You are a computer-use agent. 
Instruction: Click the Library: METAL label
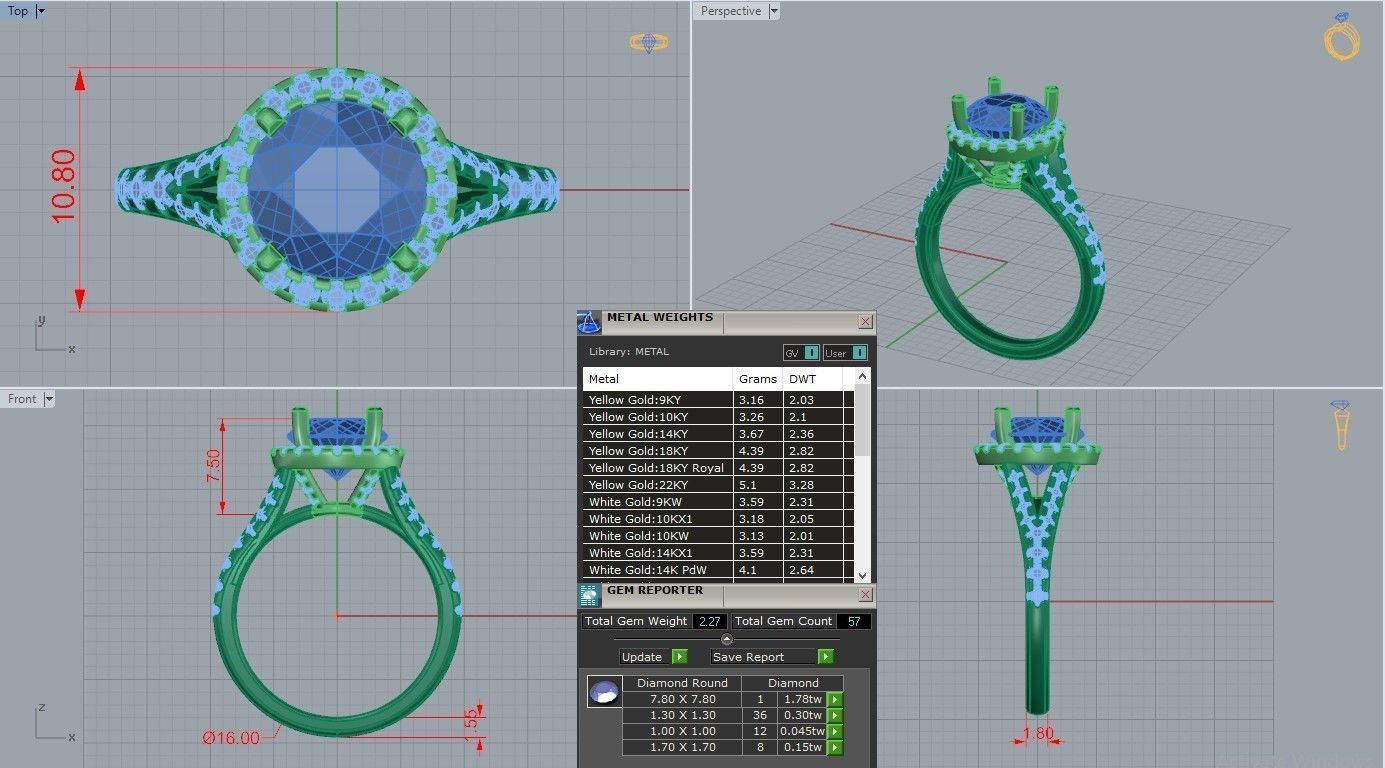(x=629, y=352)
